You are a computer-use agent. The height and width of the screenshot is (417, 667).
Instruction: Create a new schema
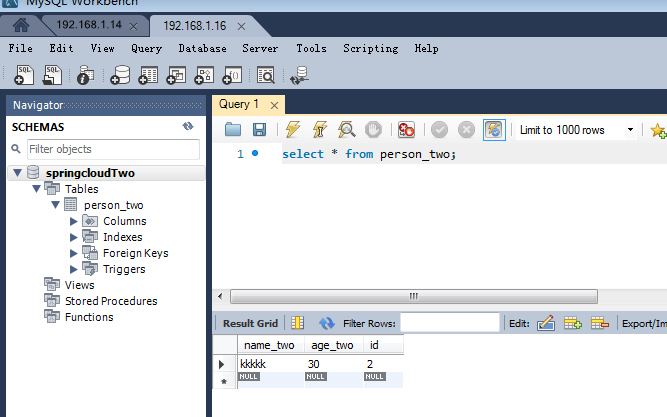pyautogui.click(x=120, y=75)
